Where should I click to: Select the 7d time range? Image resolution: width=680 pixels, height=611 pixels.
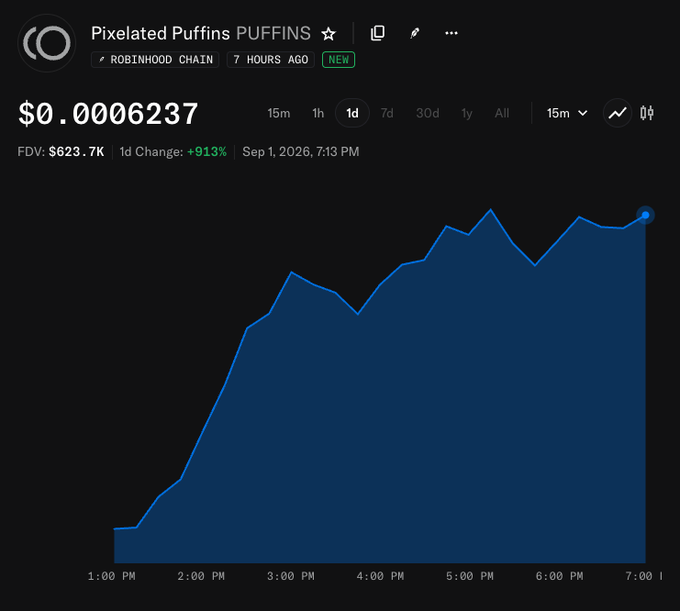click(x=387, y=113)
